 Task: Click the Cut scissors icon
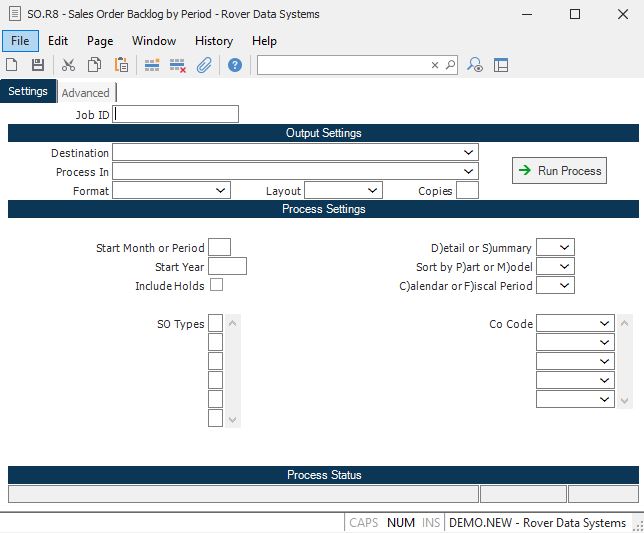(68, 65)
